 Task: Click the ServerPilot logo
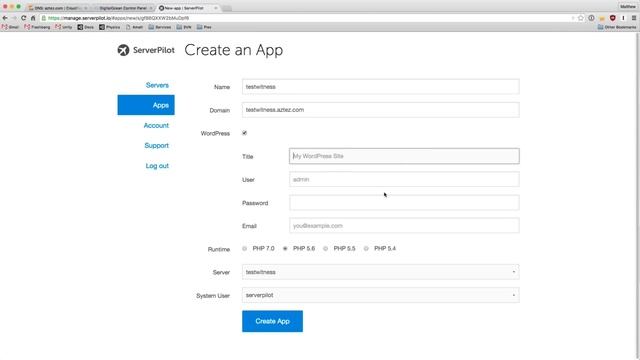(x=146, y=50)
